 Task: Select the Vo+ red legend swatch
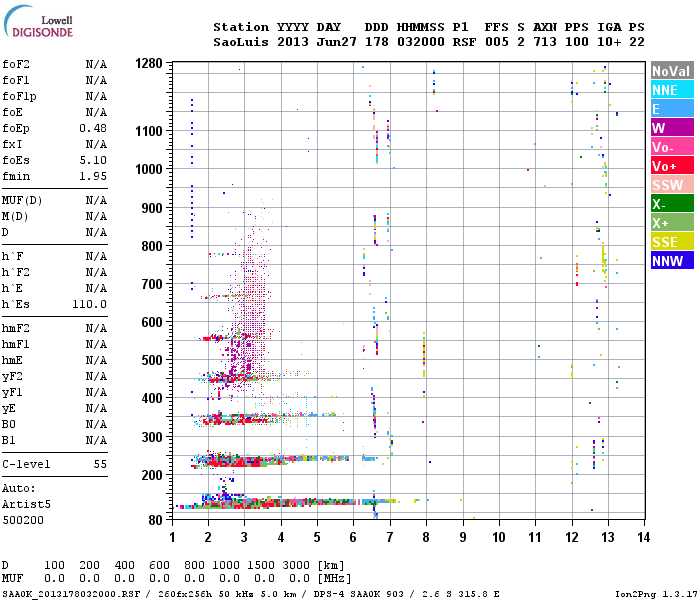672,166
